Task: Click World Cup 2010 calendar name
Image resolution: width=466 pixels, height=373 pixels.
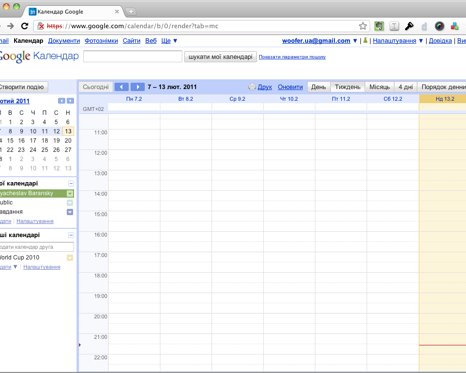Action: click(19, 258)
